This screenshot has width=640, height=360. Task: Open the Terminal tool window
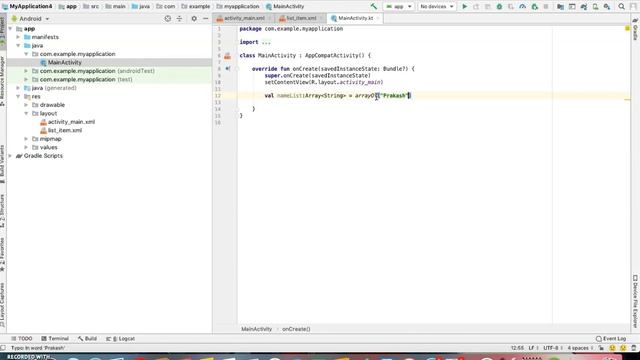tap(55, 339)
